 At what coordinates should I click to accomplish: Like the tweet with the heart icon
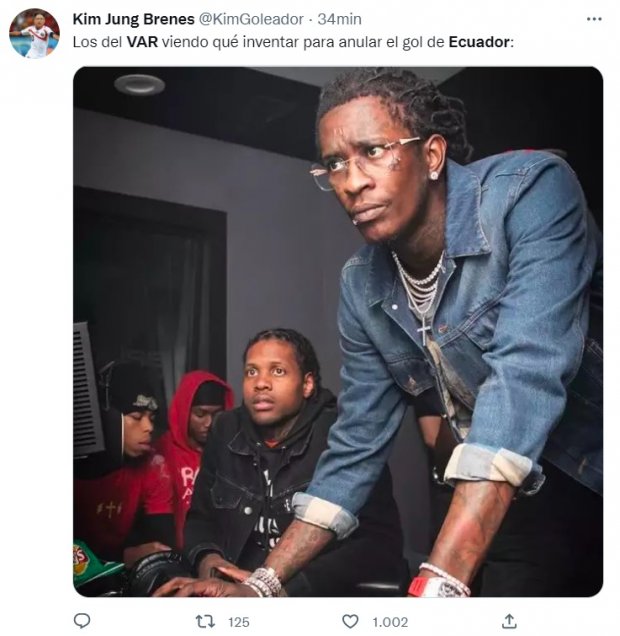coord(350,621)
